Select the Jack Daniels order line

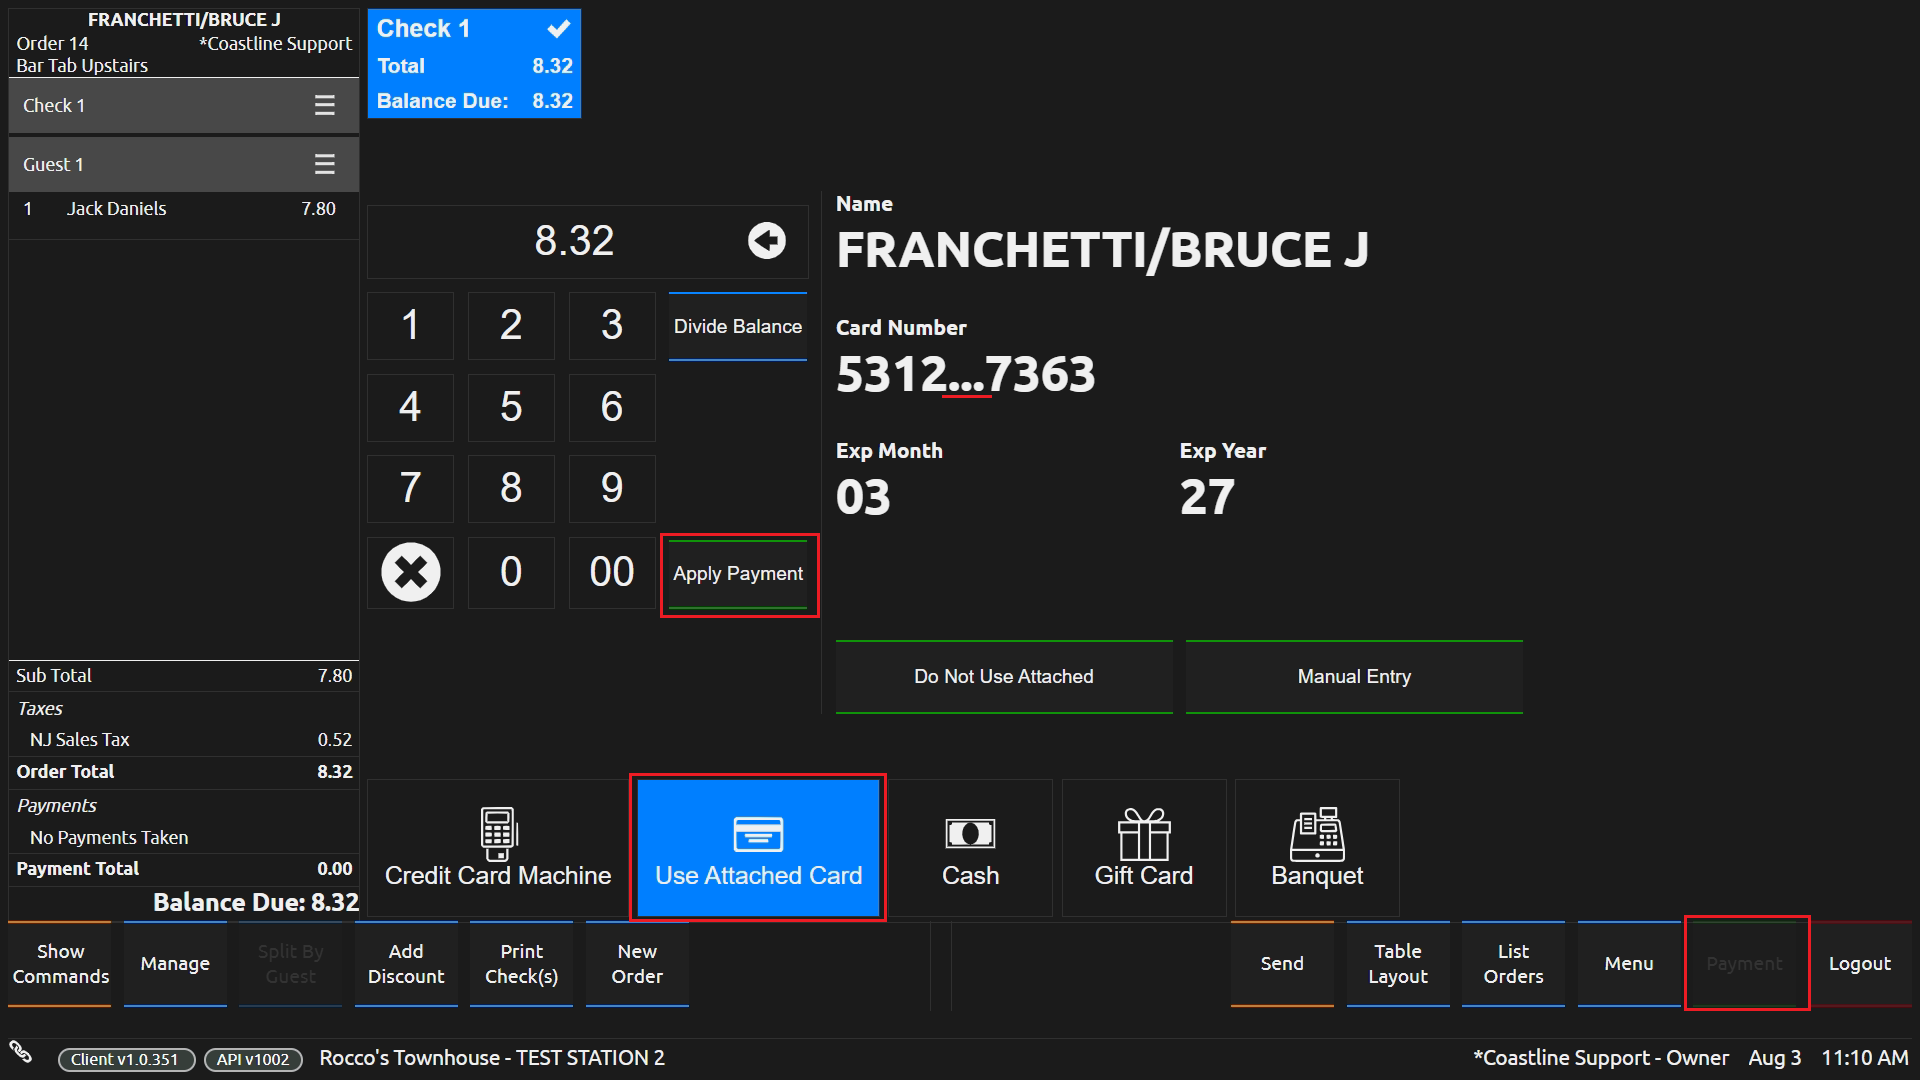pyautogui.click(x=183, y=209)
